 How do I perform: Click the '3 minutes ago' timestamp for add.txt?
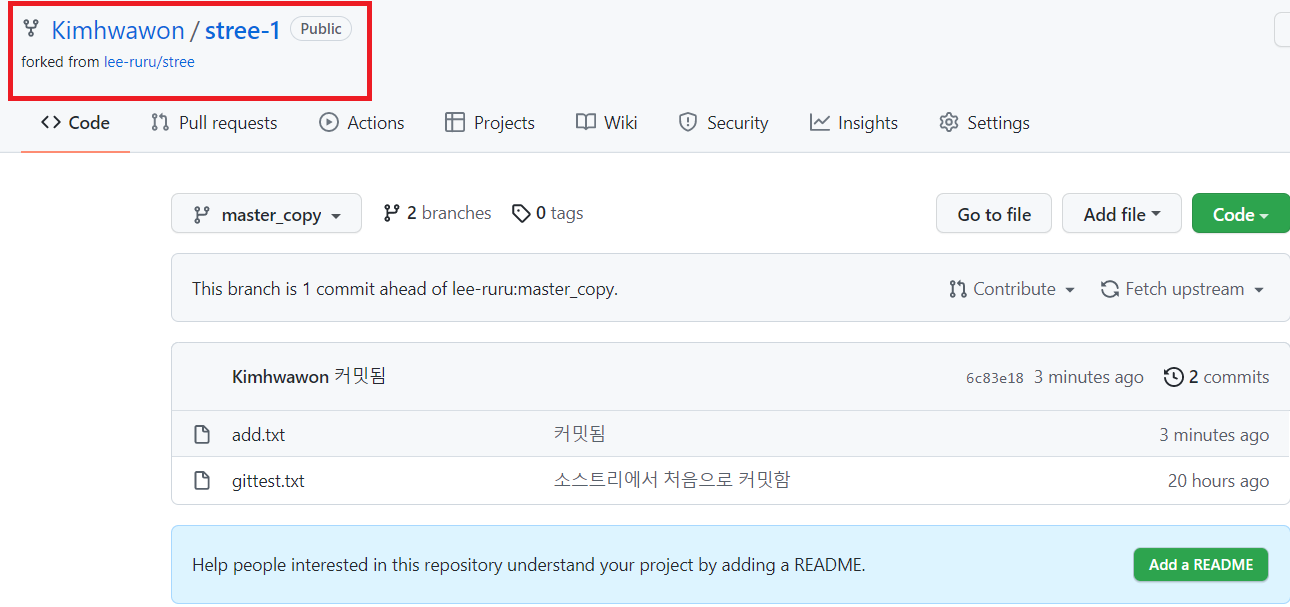point(1214,435)
